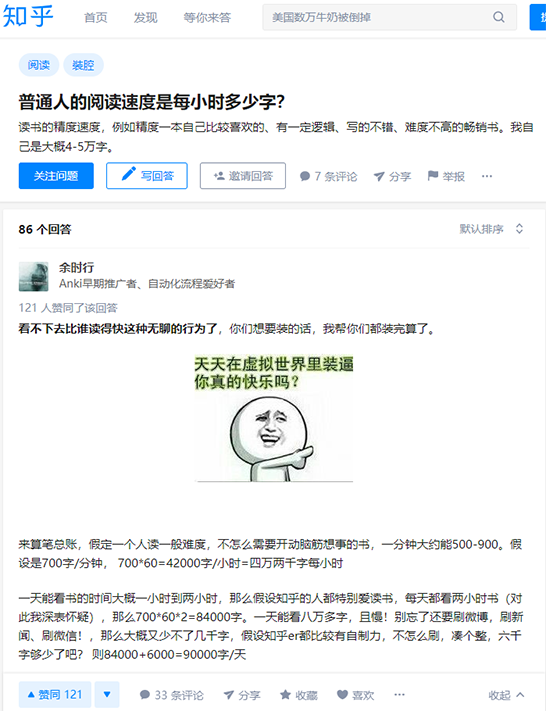The height and width of the screenshot is (711, 546).
Task: Downvote the answer with down arrow
Action: point(107,694)
